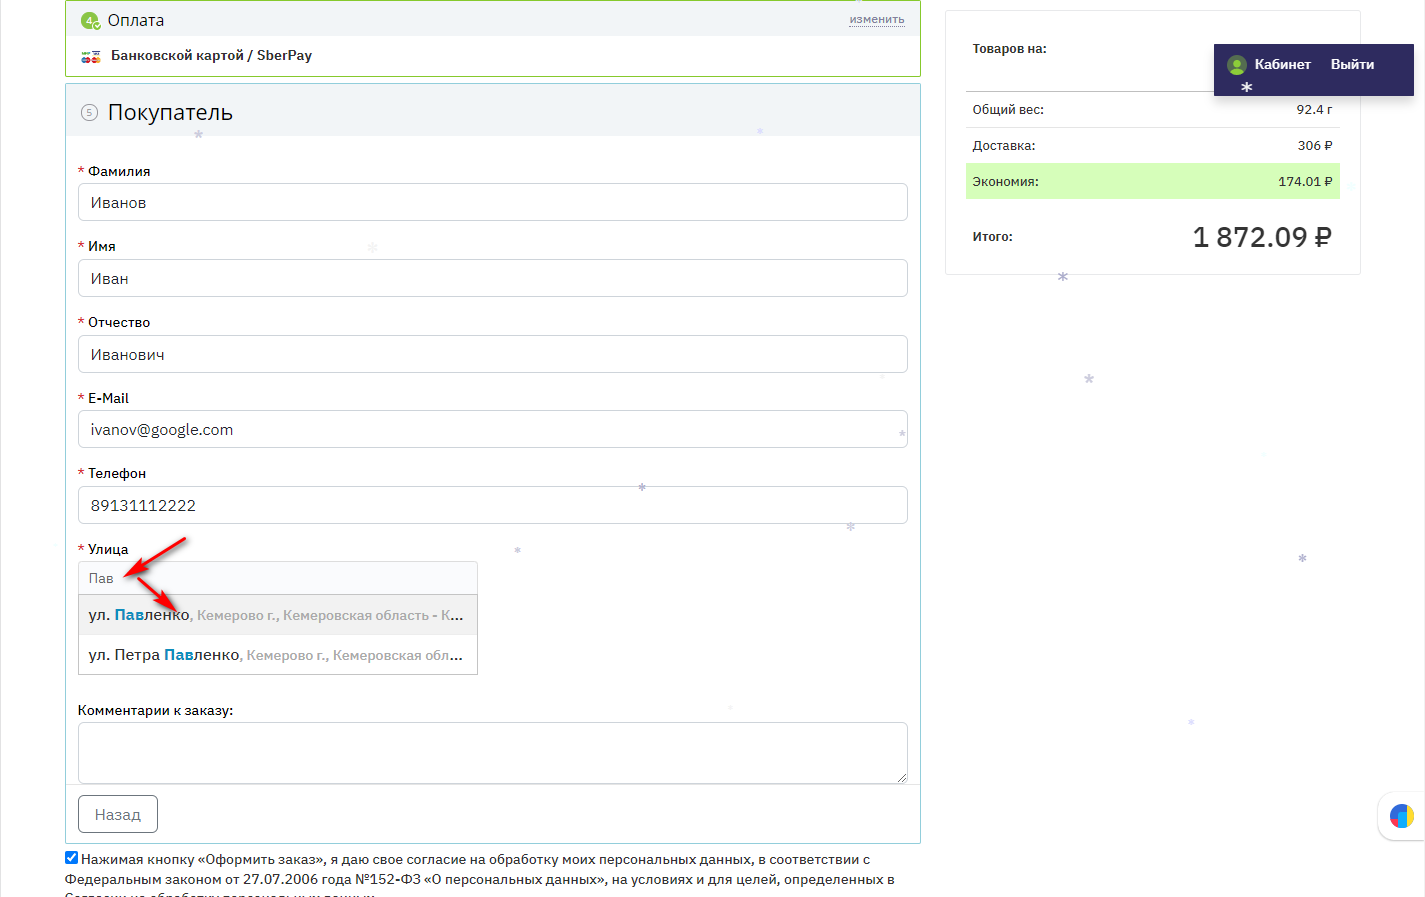Select the 'ул. Павленко' street suggestion
This screenshot has width=1425, height=897.
277,615
